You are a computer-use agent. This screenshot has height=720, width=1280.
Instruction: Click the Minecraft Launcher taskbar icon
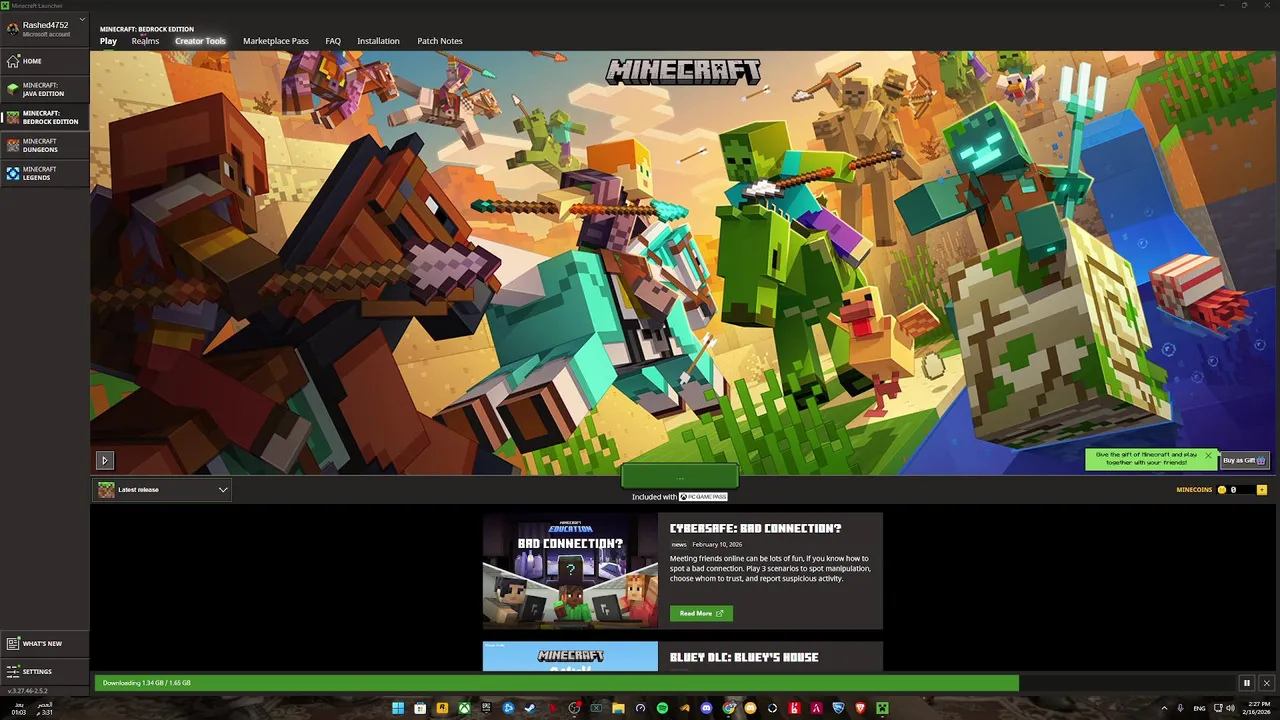click(882, 708)
